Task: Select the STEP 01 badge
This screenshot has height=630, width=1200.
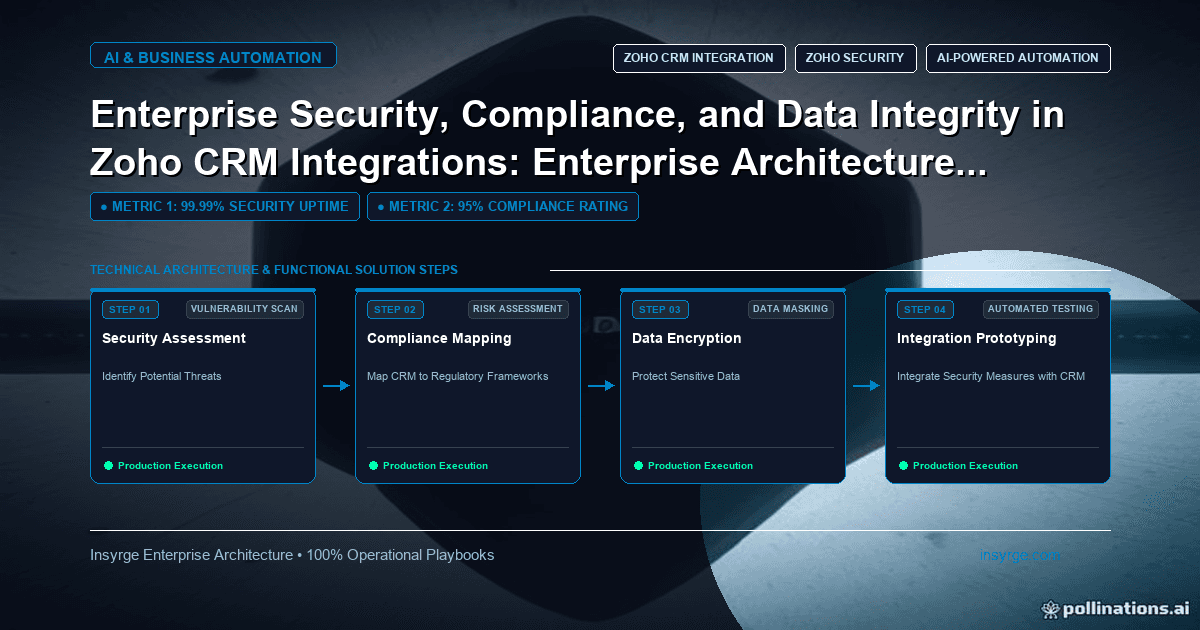Action: pyautogui.click(x=130, y=310)
